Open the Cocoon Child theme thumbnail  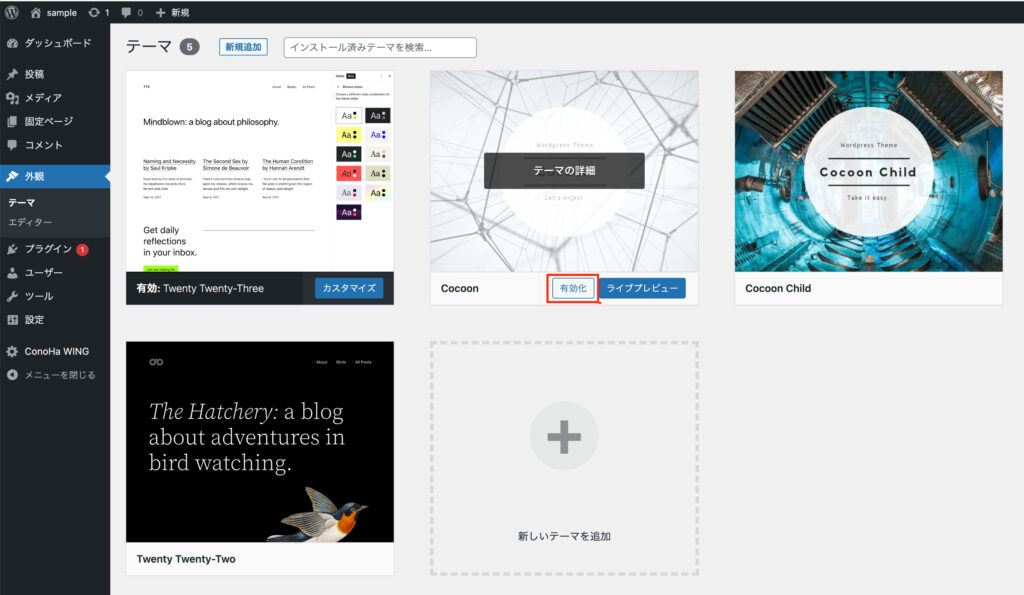[x=869, y=171]
